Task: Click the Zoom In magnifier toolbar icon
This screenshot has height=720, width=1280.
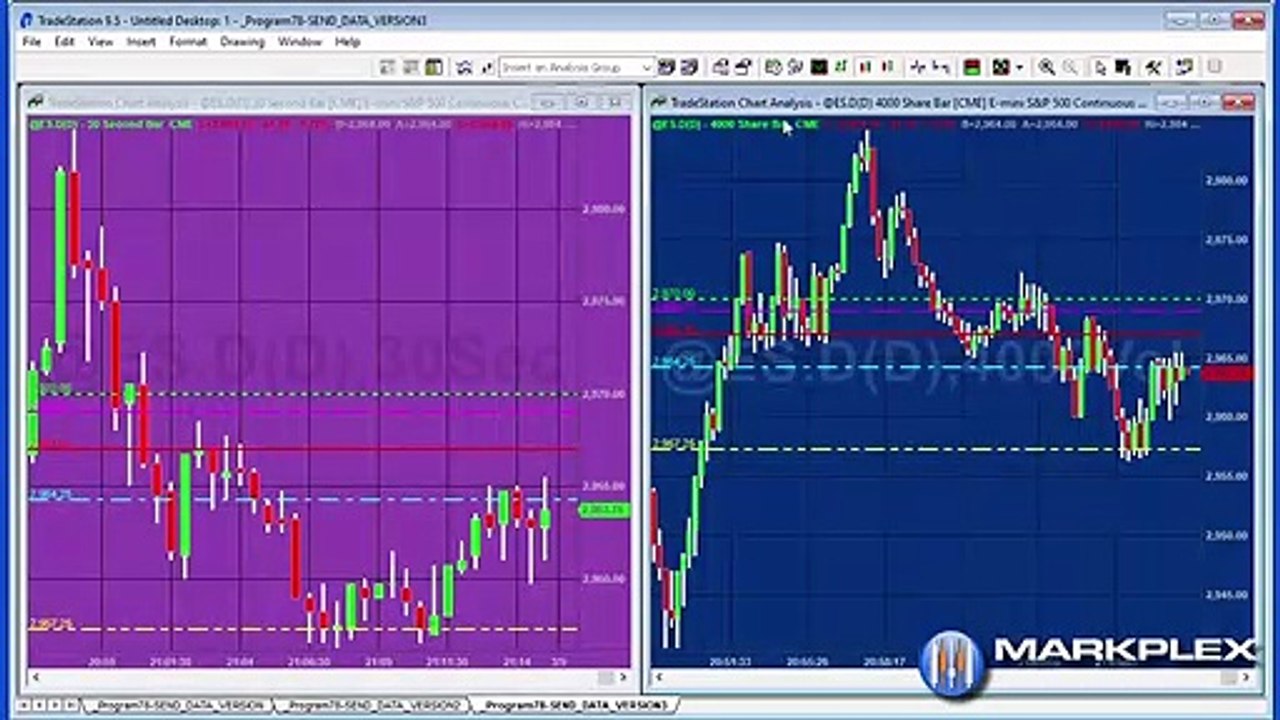Action: 1046,67
